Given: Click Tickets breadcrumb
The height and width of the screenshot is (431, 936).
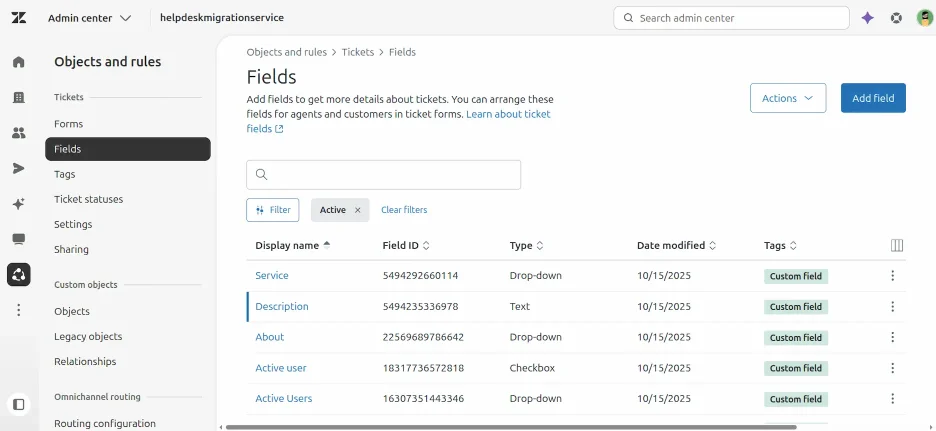Looking at the screenshot, I should click(x=358, y=52).
